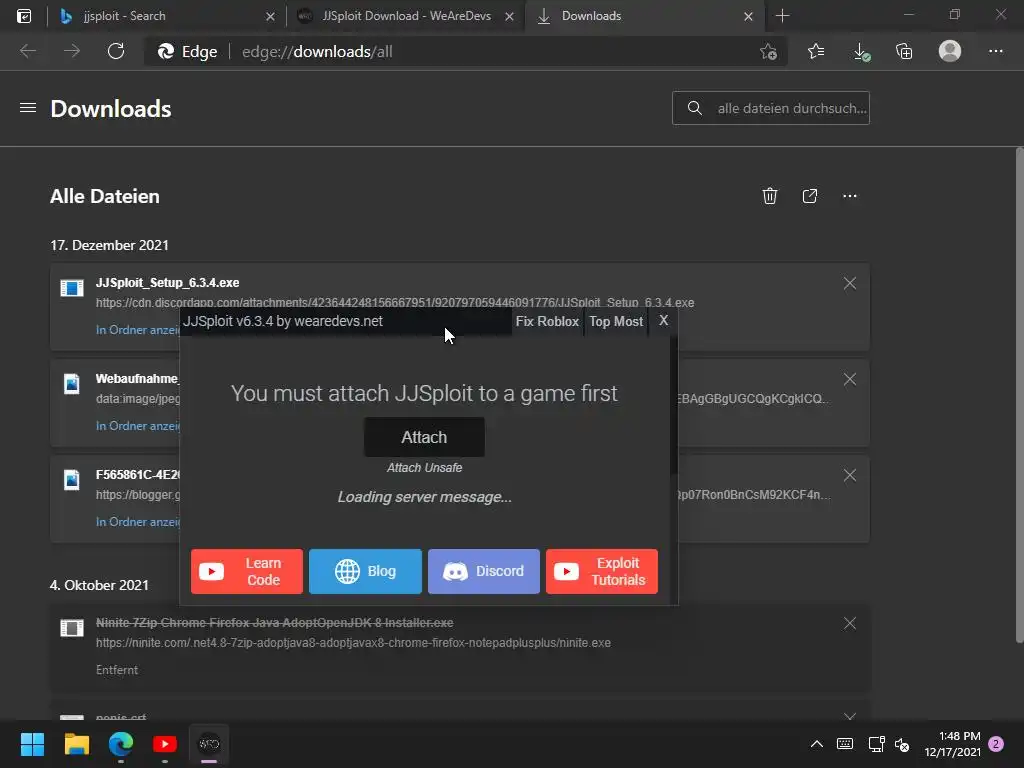The image size is (1024, 768).
Task: Show Webaufnahme file in folder link
Action: point(138,426)
